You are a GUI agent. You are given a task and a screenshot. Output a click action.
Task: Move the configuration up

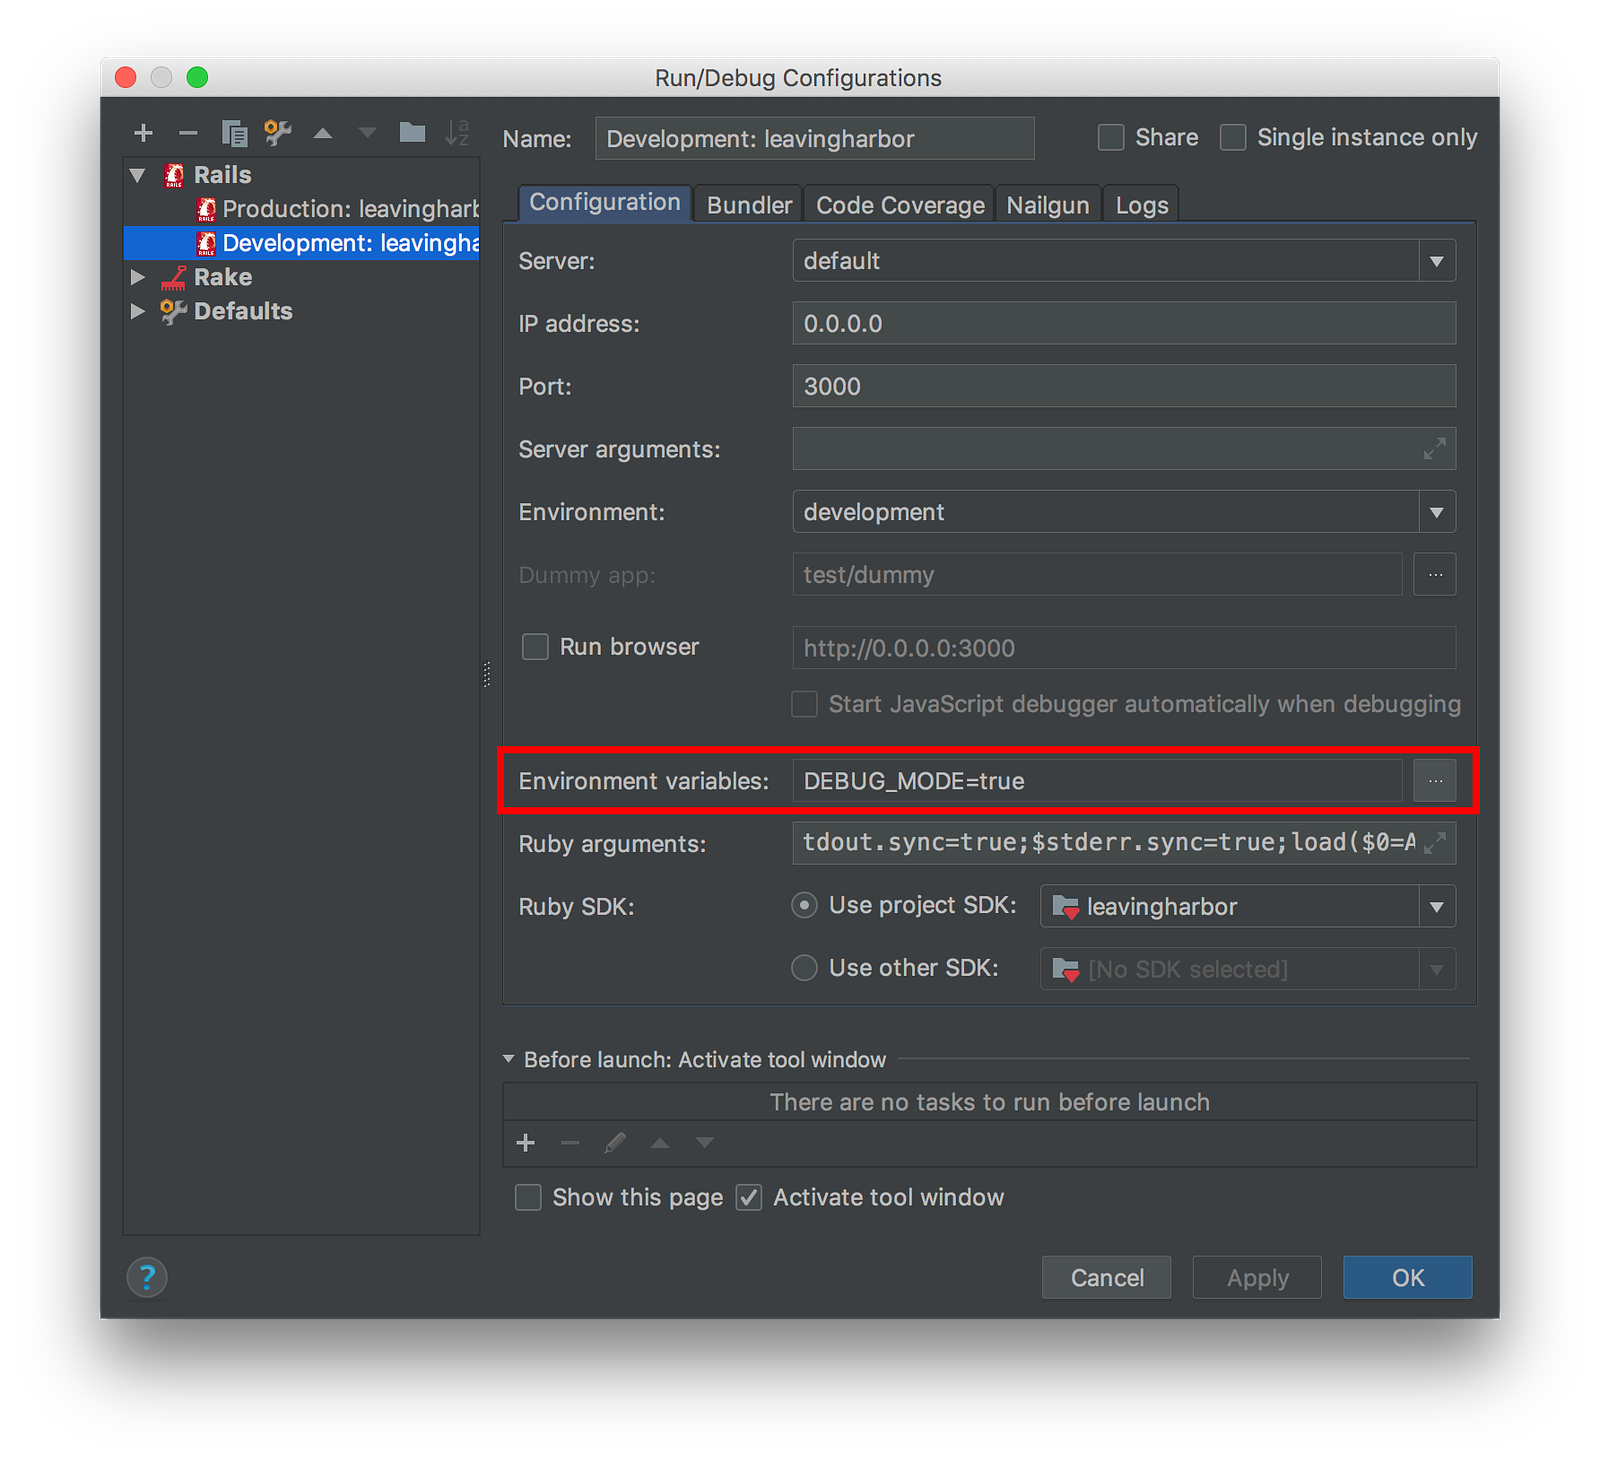coord(322,131)
